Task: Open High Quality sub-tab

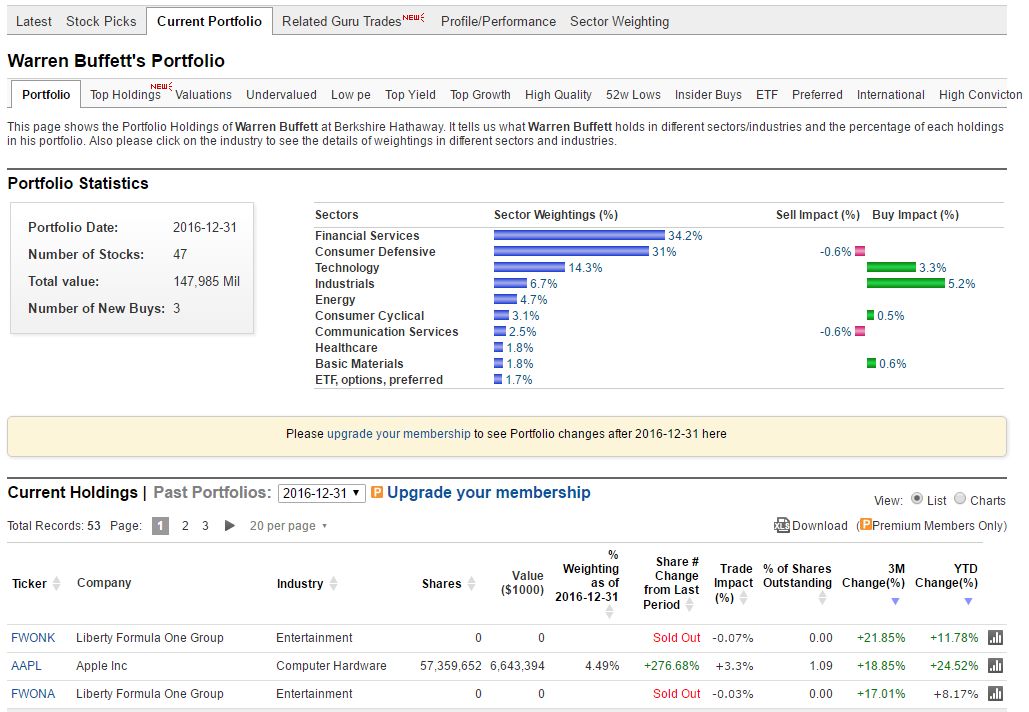Action: 558,94
